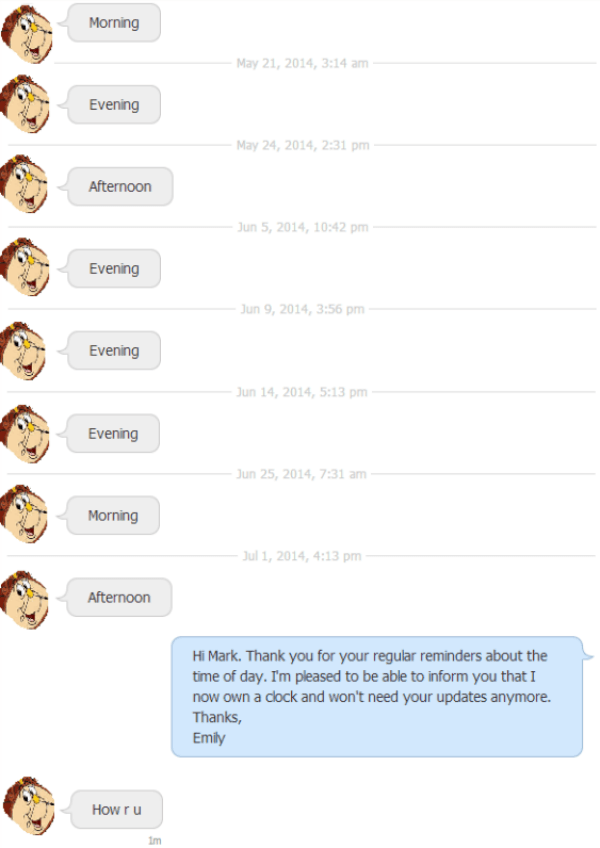Click Emily's blue "Hi Mark" message bubble
This screenshot has height=848, width=600.
pos(376,697)
